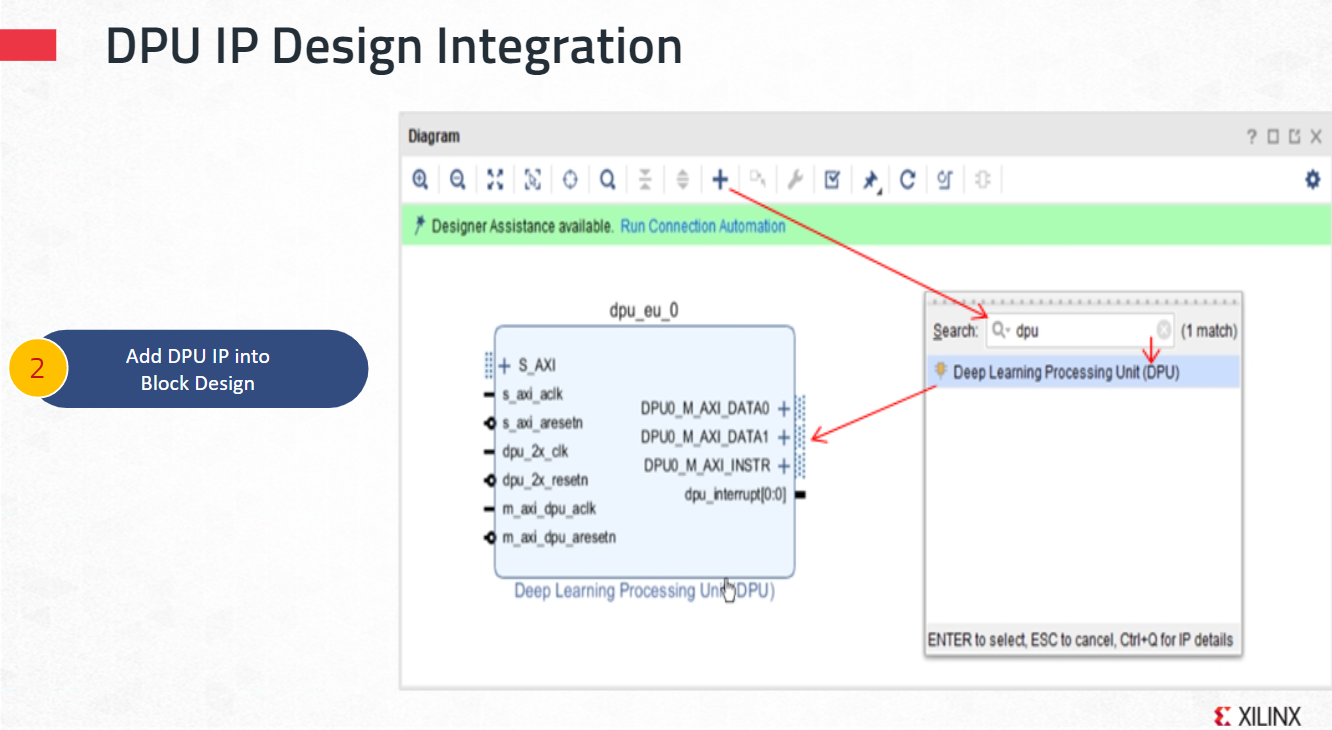Expand the S_AXI interface port
The width and height of the screenshot is (1332, 730).
point(505,366)
